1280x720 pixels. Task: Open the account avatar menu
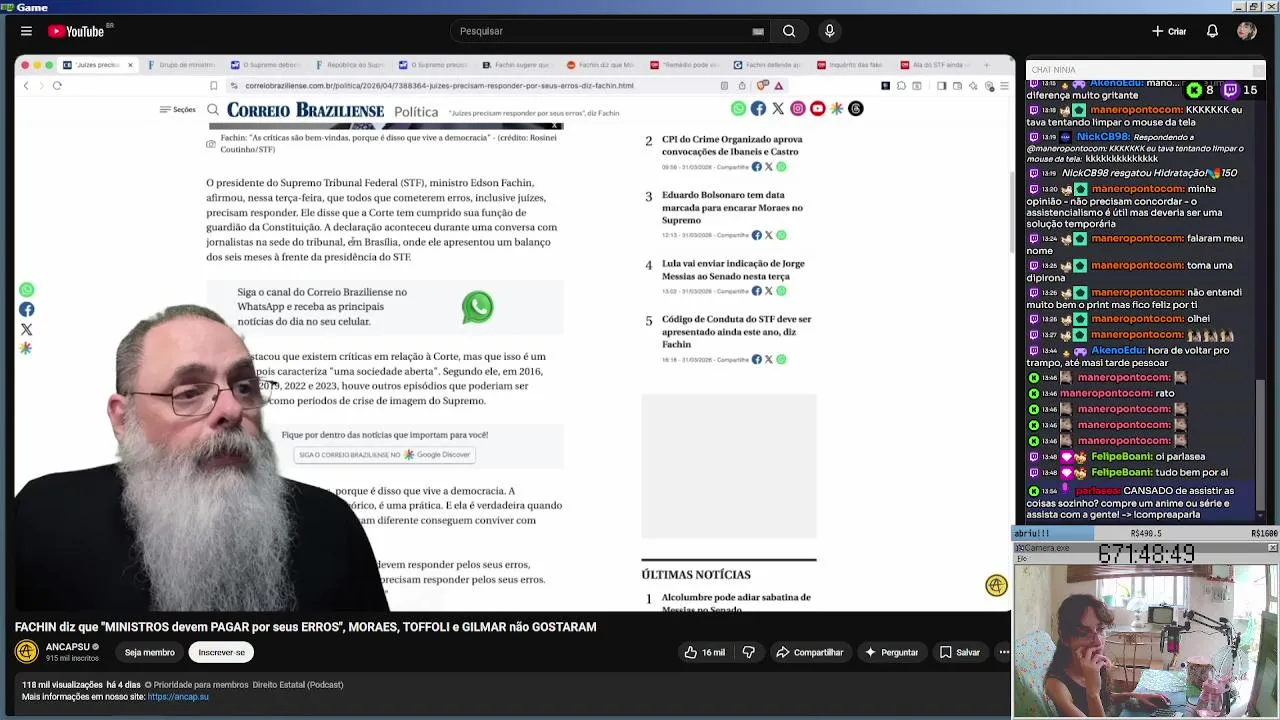(x=1246, y=31)
